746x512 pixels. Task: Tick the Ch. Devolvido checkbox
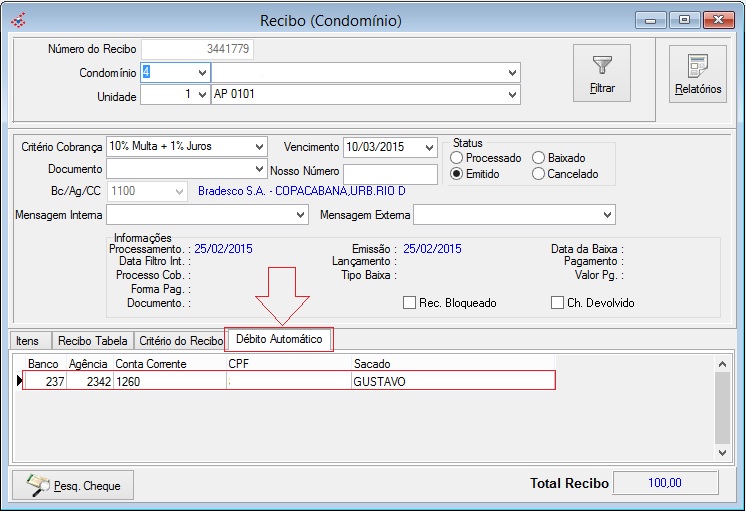(558, 303)
